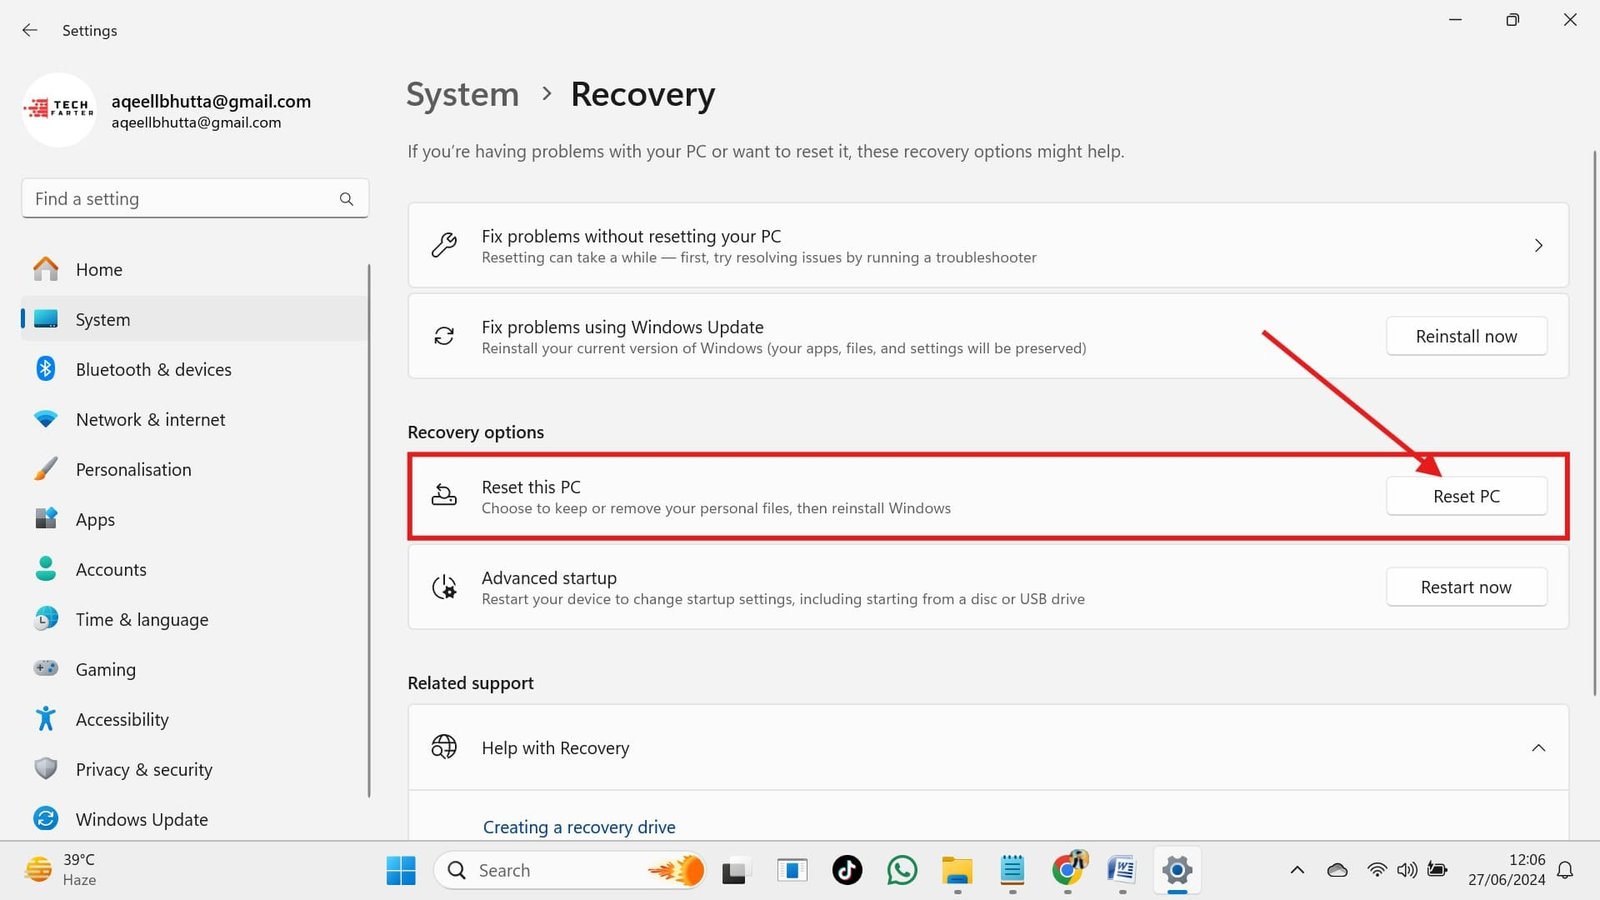Open Personalisation settings
This screenshot has width=1600, height=900.
[46, 469]
